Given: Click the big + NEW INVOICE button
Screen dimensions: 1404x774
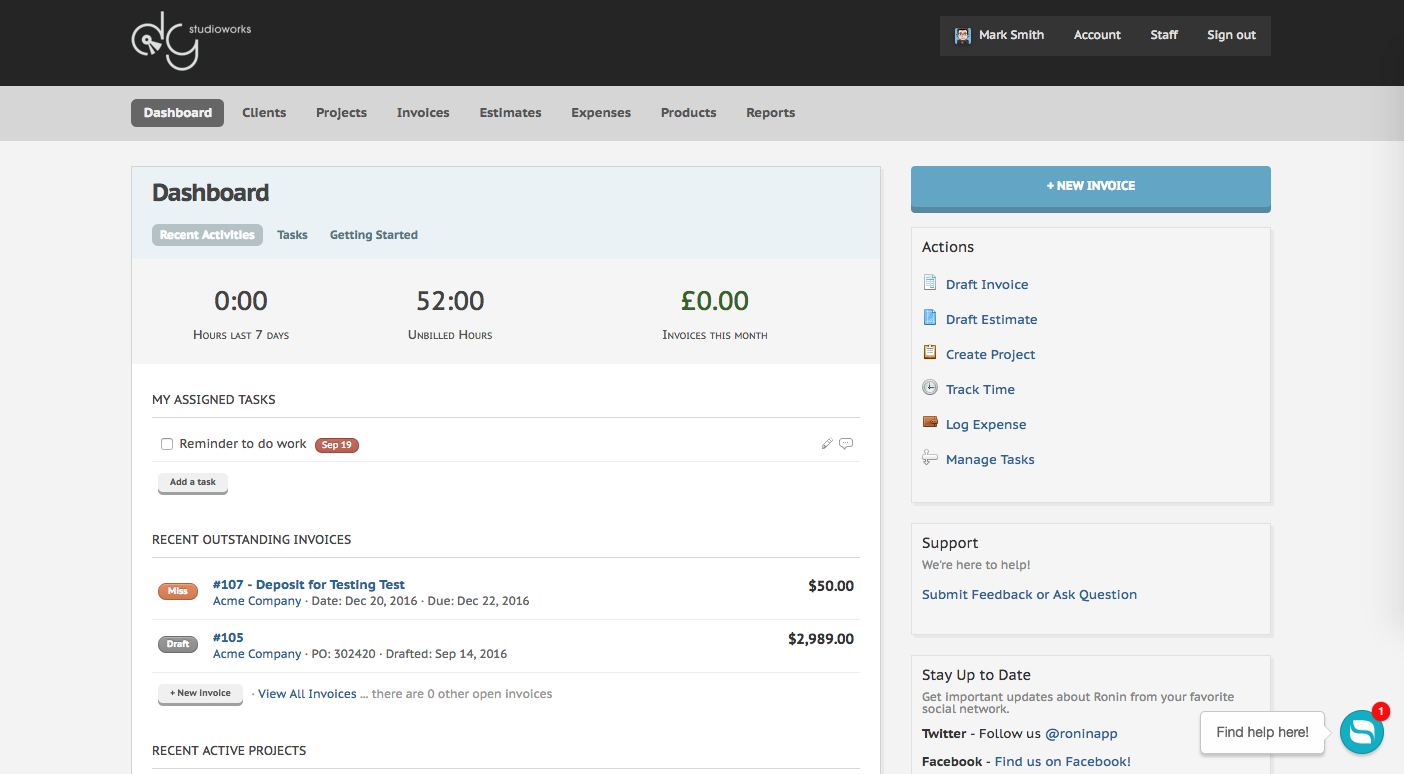Looking at the screenshot, I should pyautogui.click(x=1090, y=188).
